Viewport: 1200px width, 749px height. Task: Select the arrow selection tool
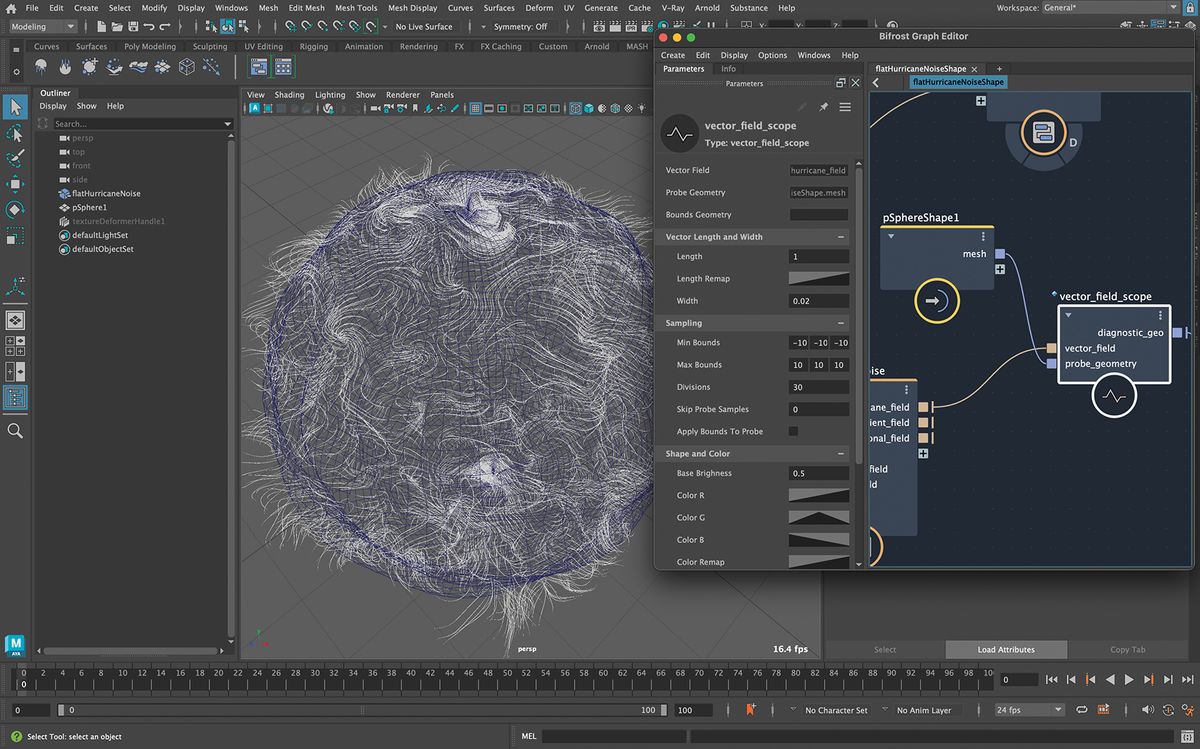(15, 107)
